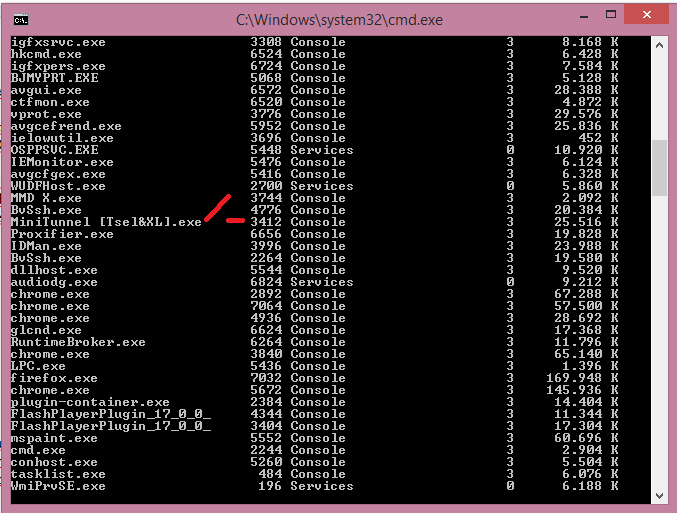Click the ctfmon.exe process name
The height and width of the screenshot is (513, 677).
click(50, 102)
